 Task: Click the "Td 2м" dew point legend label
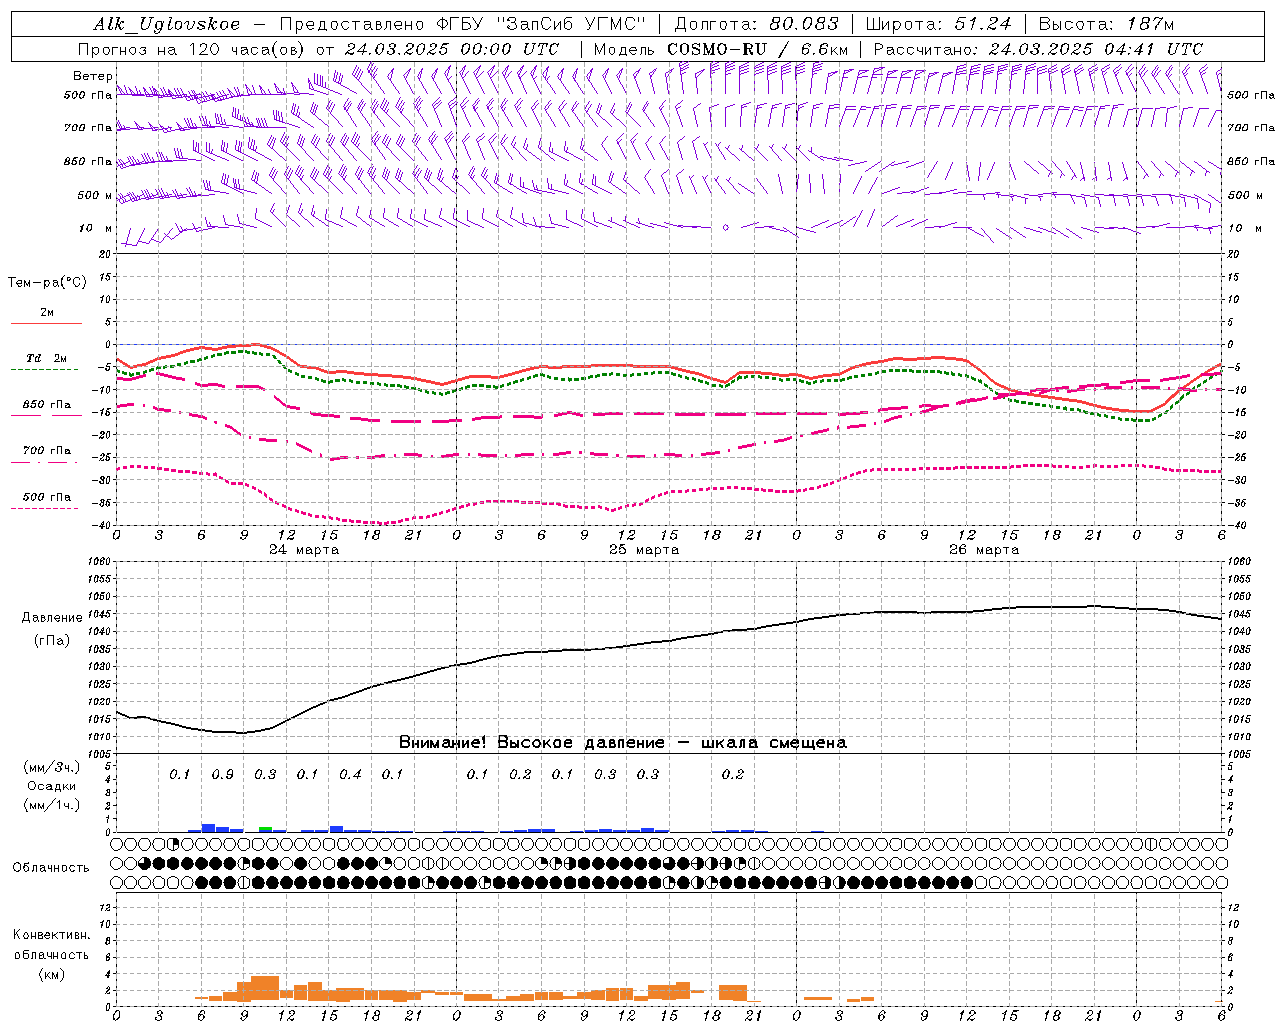click(x=46, y=358)
